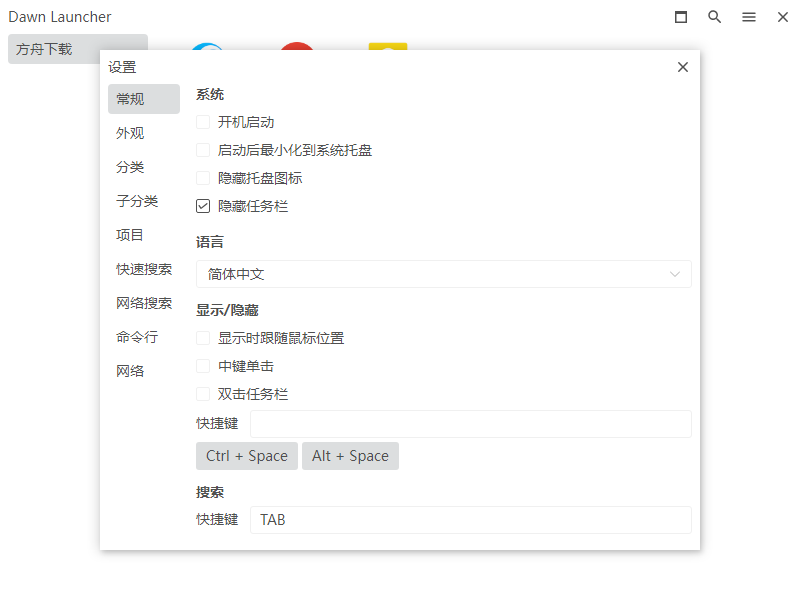Close the 设置 dialog with its X icon
This screenshot has width=800, height=600.
(683, 67)
